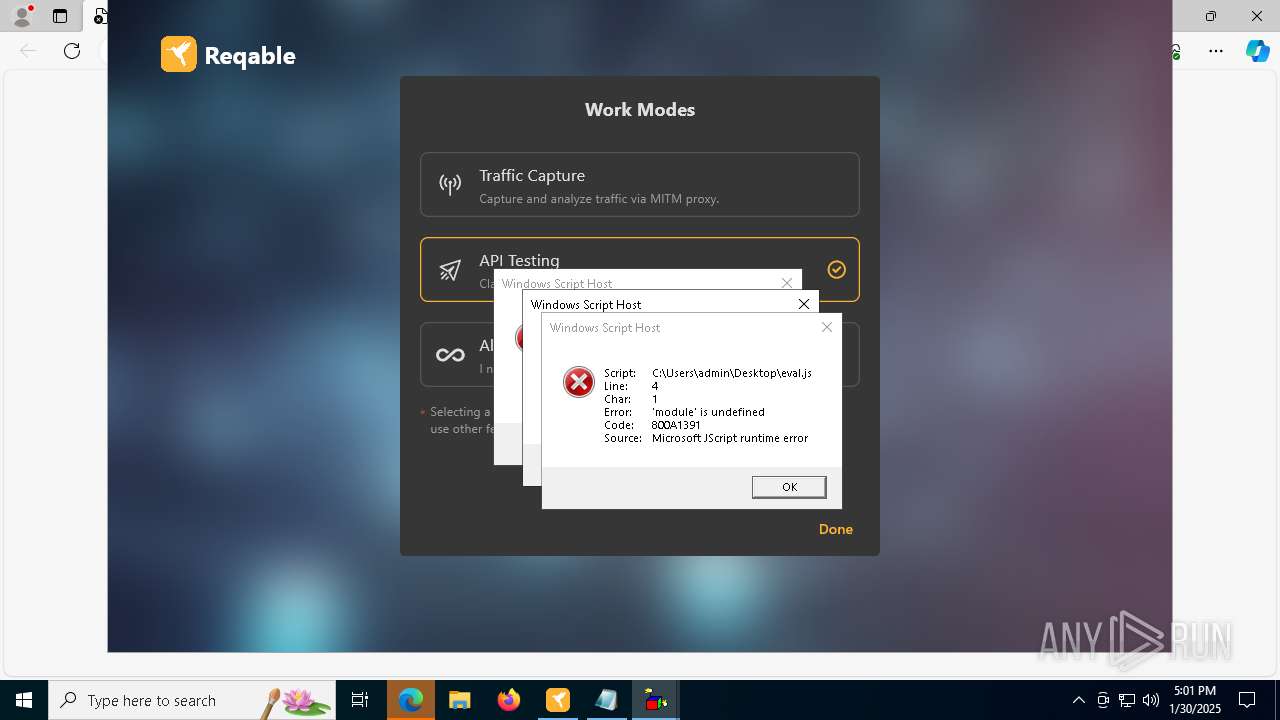Open the Copilot icon in Edge
1280x720 pixels.
point(1257,51)
